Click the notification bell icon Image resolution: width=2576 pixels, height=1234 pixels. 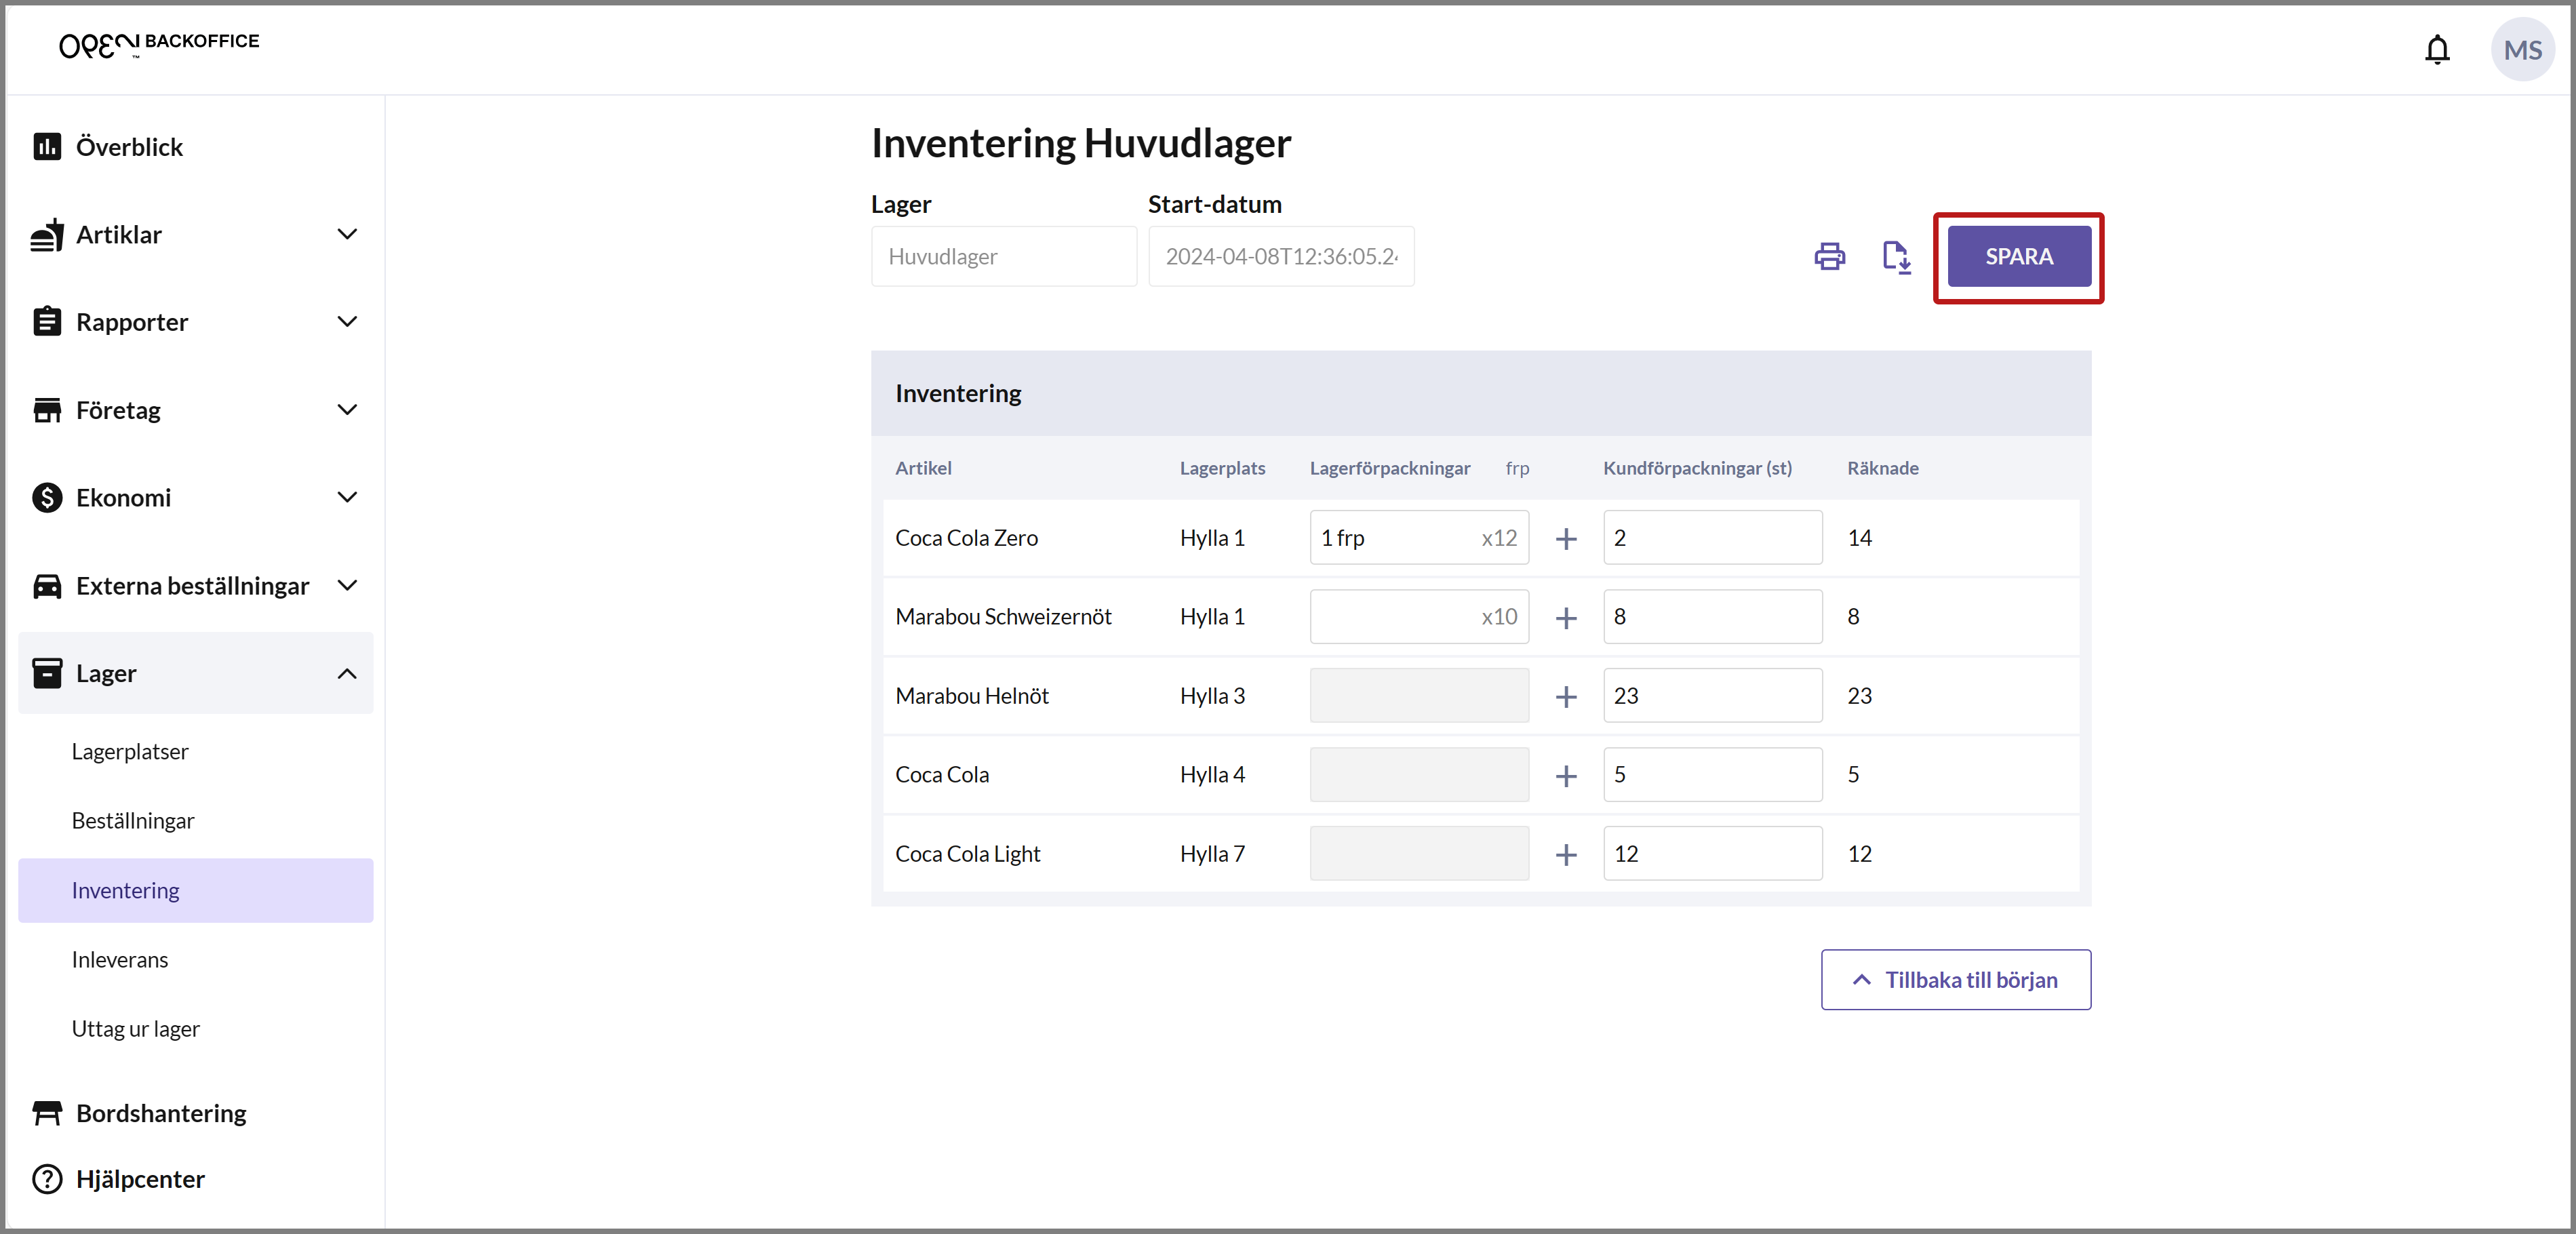pos(2437,50)
